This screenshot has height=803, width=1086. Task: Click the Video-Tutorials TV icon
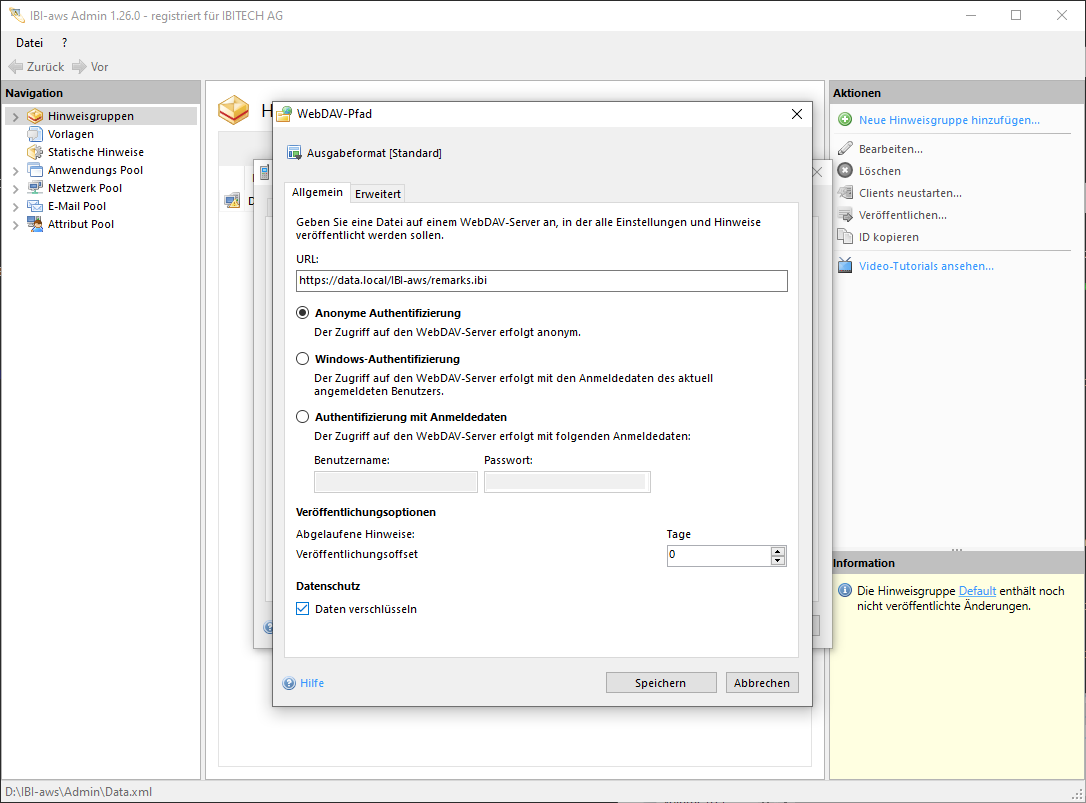(x=845, y=266)
